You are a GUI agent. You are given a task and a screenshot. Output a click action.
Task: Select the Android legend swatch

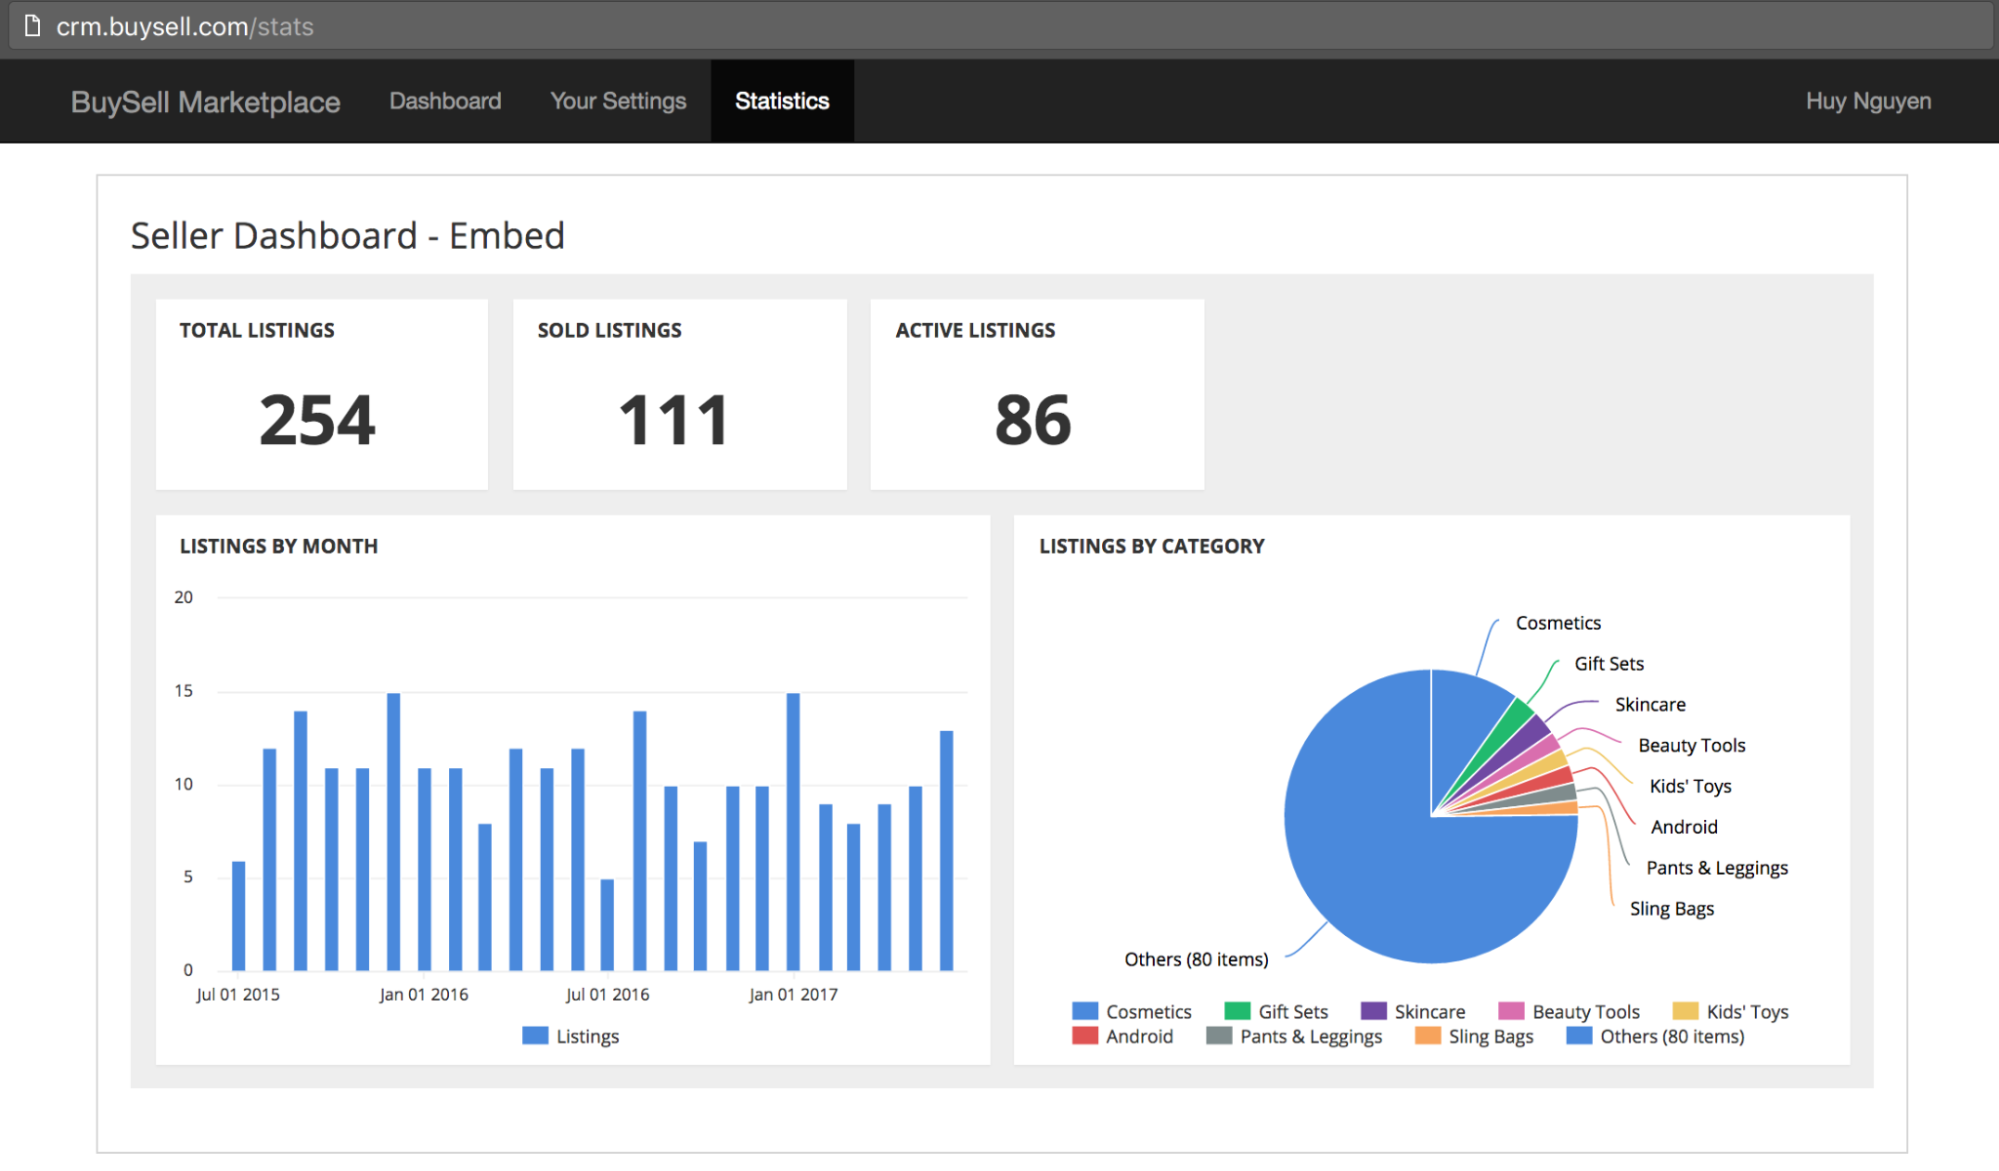pos(1085,1036)
